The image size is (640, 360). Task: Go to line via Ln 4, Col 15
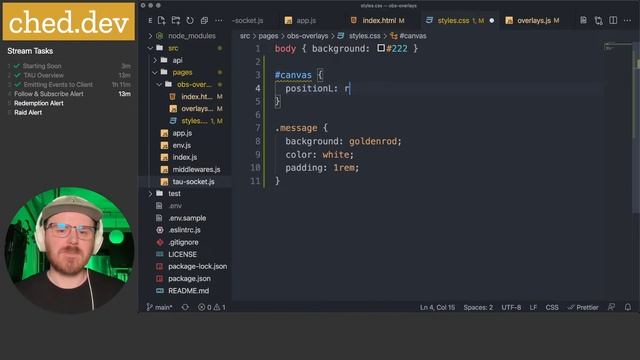(437, 307)
